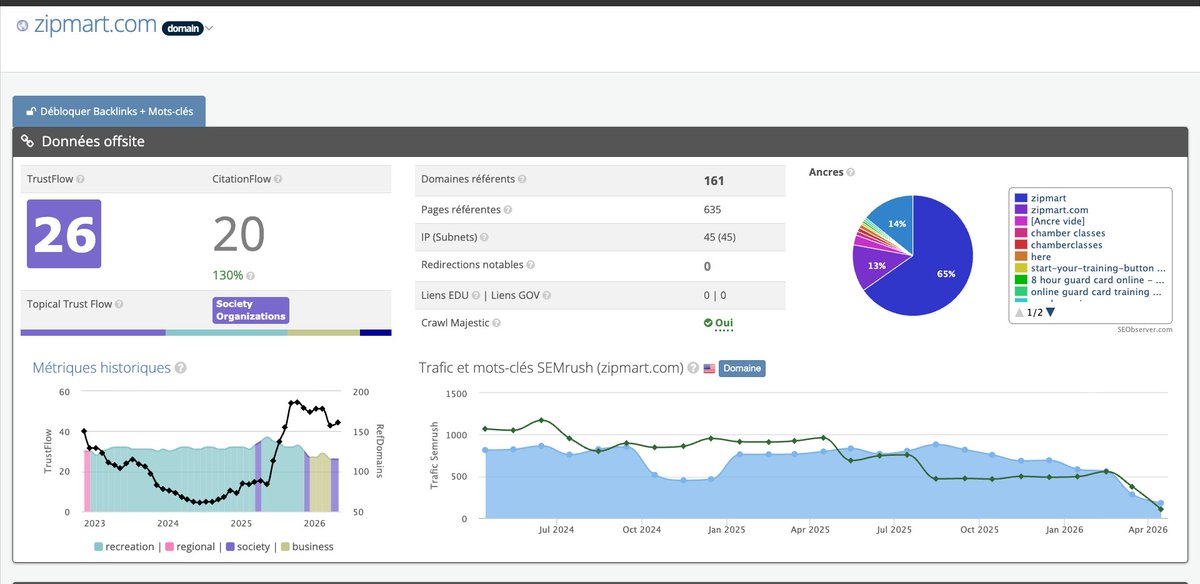1200x584 pixels.
Task: Toggle the '8 hour guard card online' legend entry
Action: (1089, 281)
